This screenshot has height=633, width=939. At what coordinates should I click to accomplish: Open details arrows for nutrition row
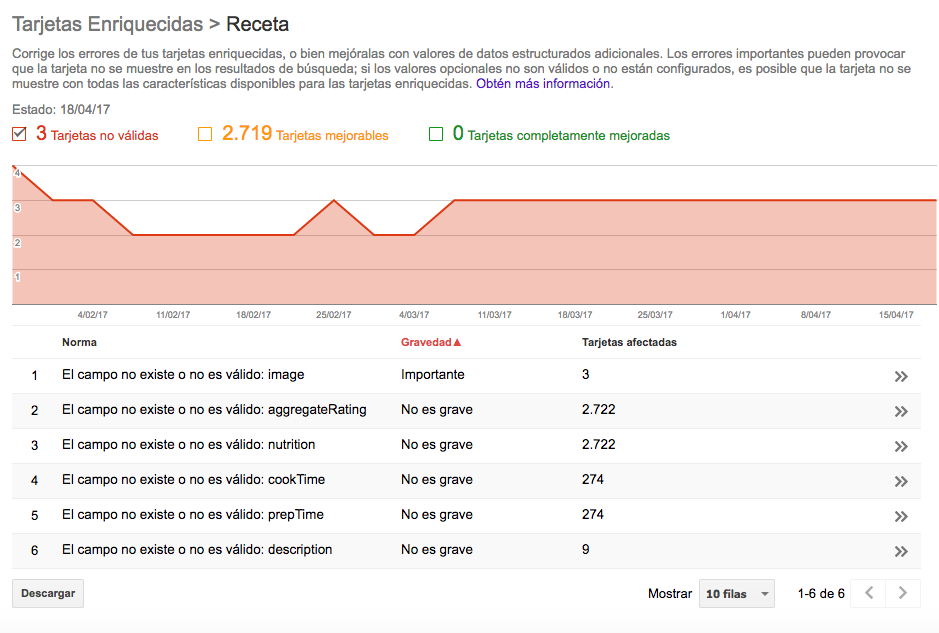[901, 446]
